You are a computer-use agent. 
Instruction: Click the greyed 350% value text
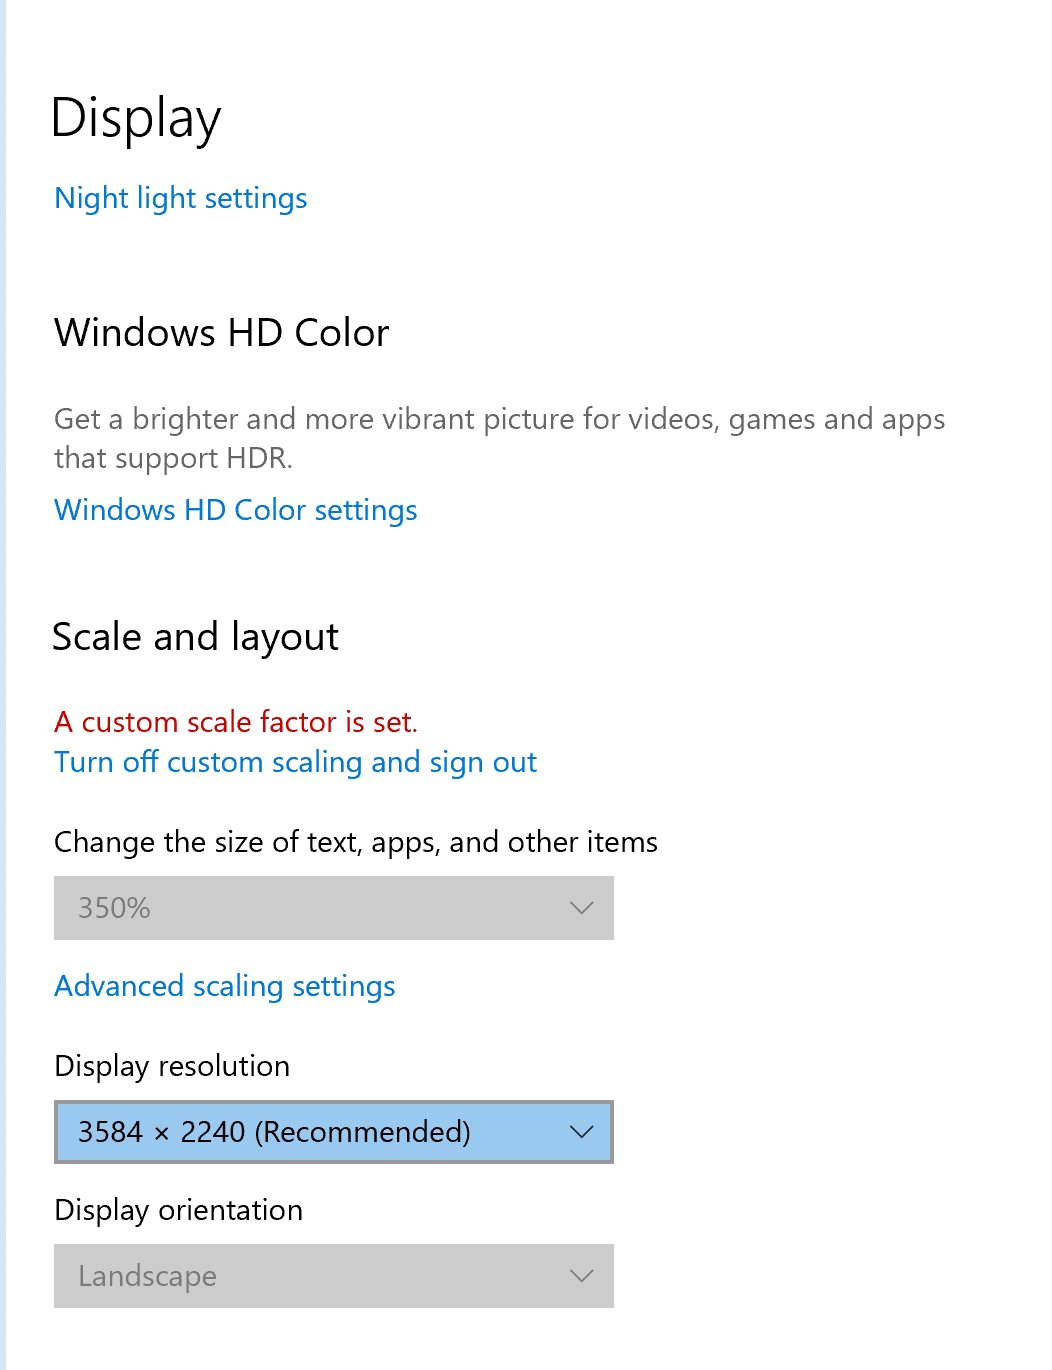click(114, 908)
